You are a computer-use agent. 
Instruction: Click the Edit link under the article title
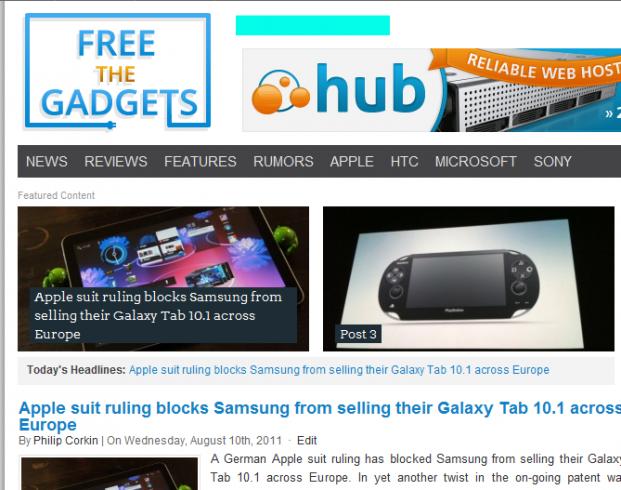[x=307, y=440]
